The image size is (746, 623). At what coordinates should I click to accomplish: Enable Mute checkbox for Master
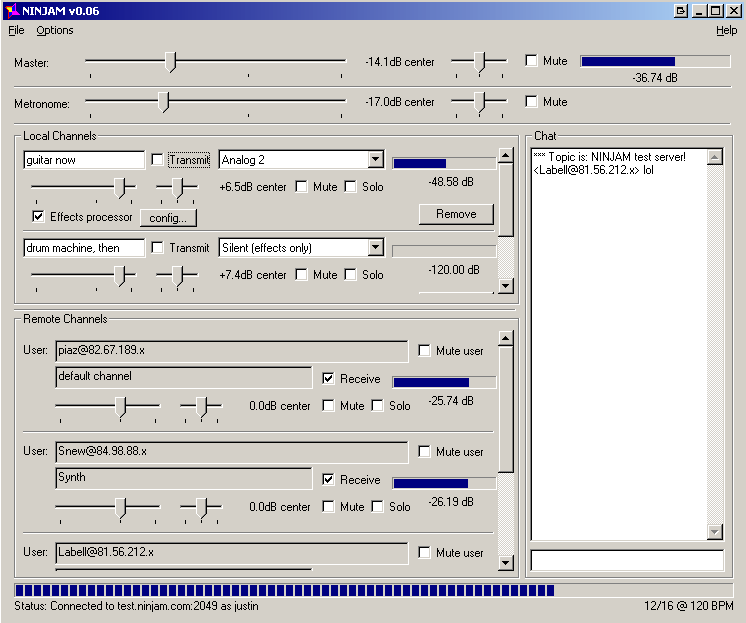pyautogui.click(x=531, y=61)
